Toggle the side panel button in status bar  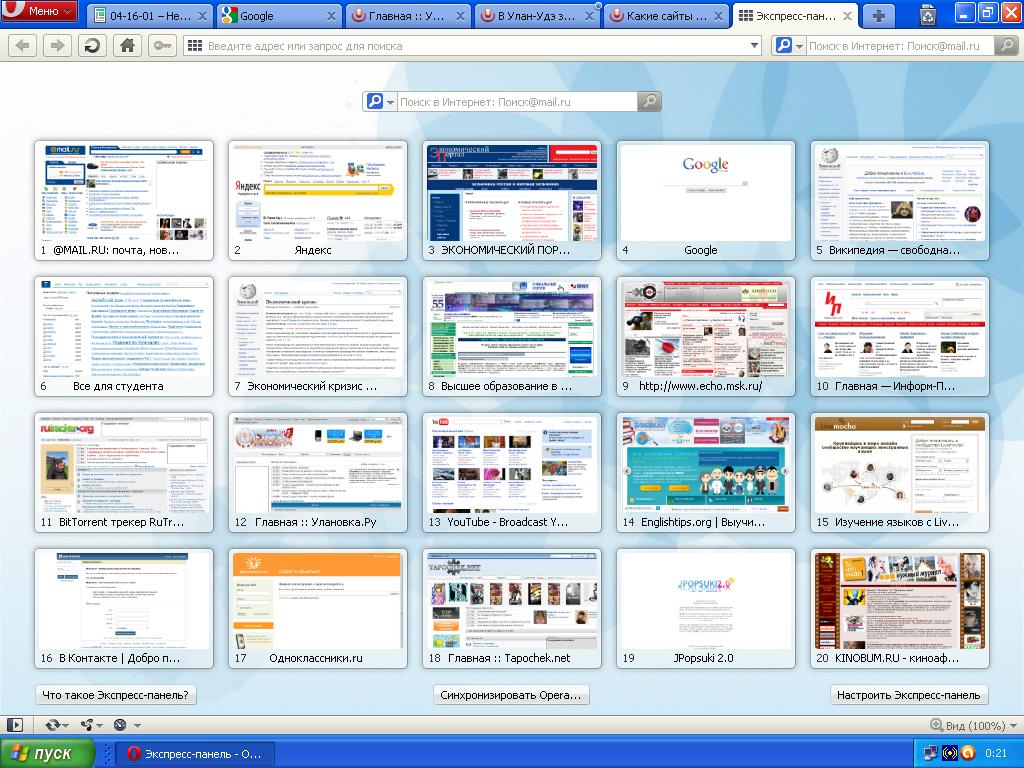15,725
